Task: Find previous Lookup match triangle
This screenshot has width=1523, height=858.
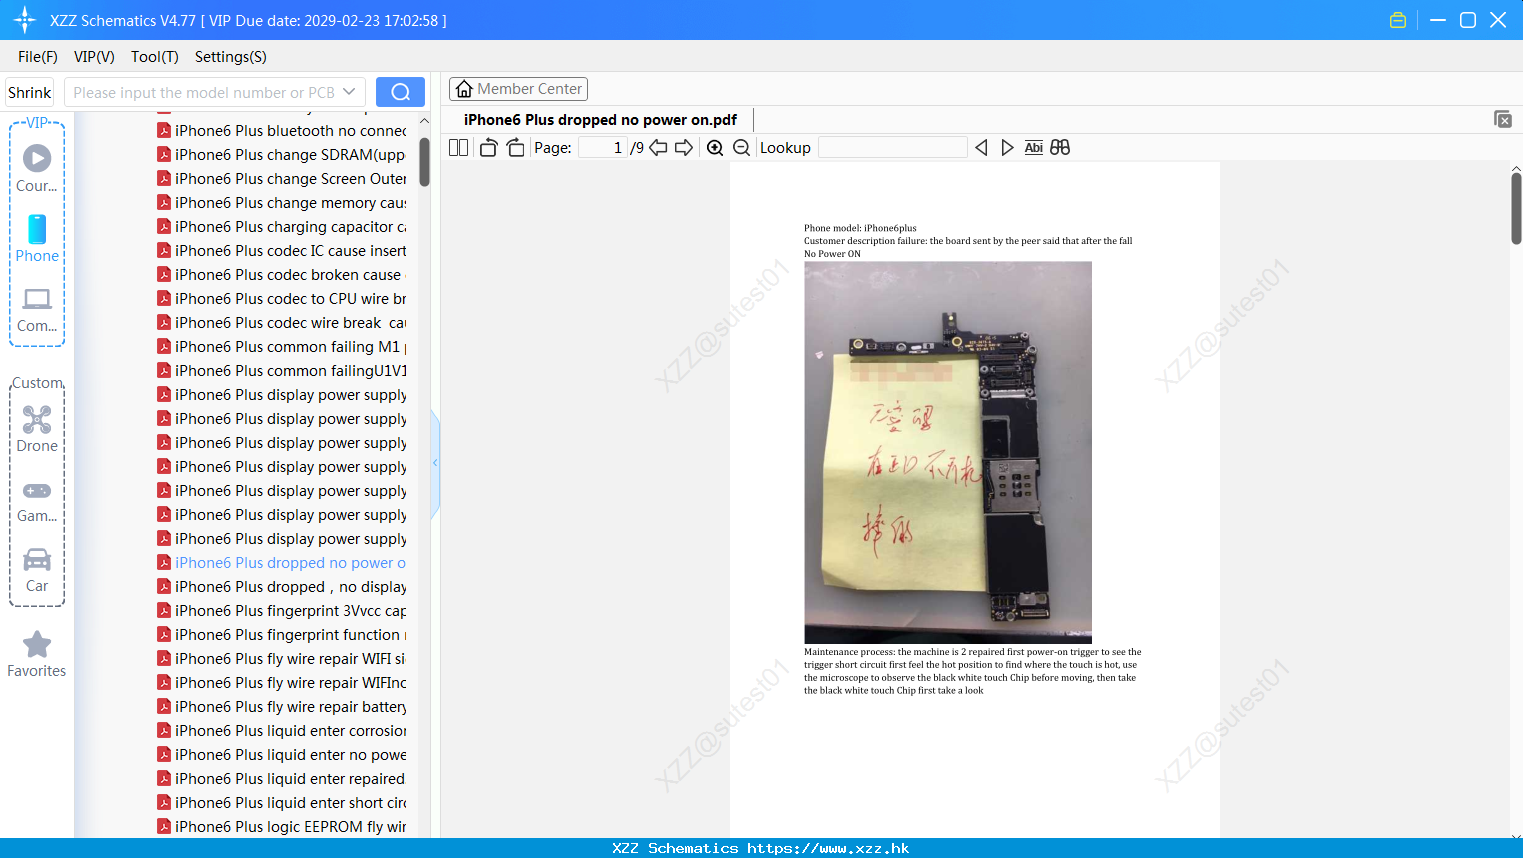Action: (x=981, y=148)
